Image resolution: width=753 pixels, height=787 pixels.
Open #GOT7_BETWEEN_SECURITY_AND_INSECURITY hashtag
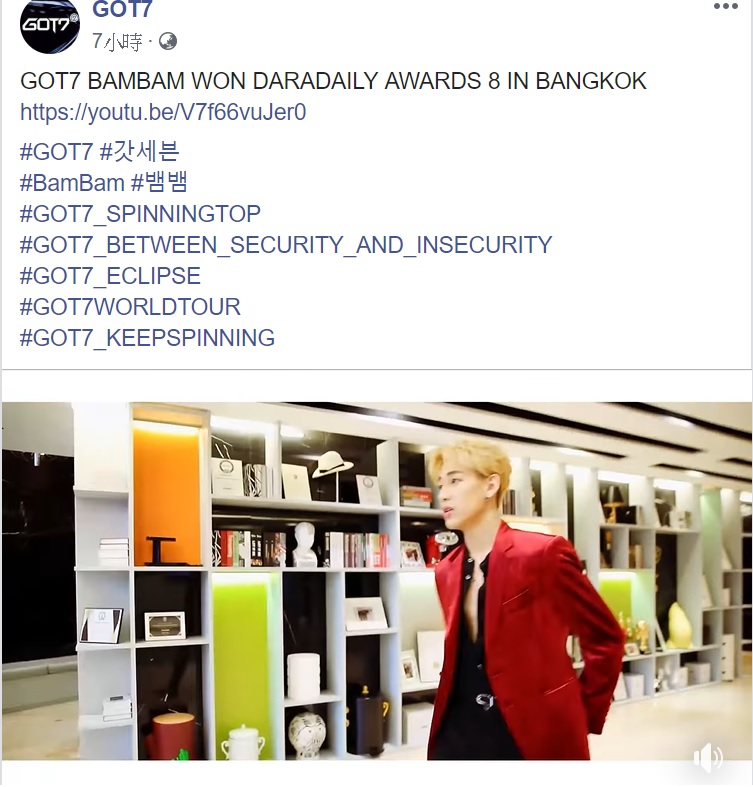coord(286,245)
